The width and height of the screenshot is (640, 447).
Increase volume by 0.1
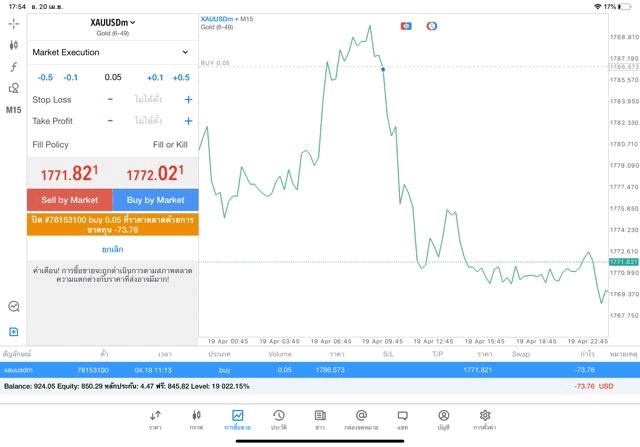click(155, 78)
